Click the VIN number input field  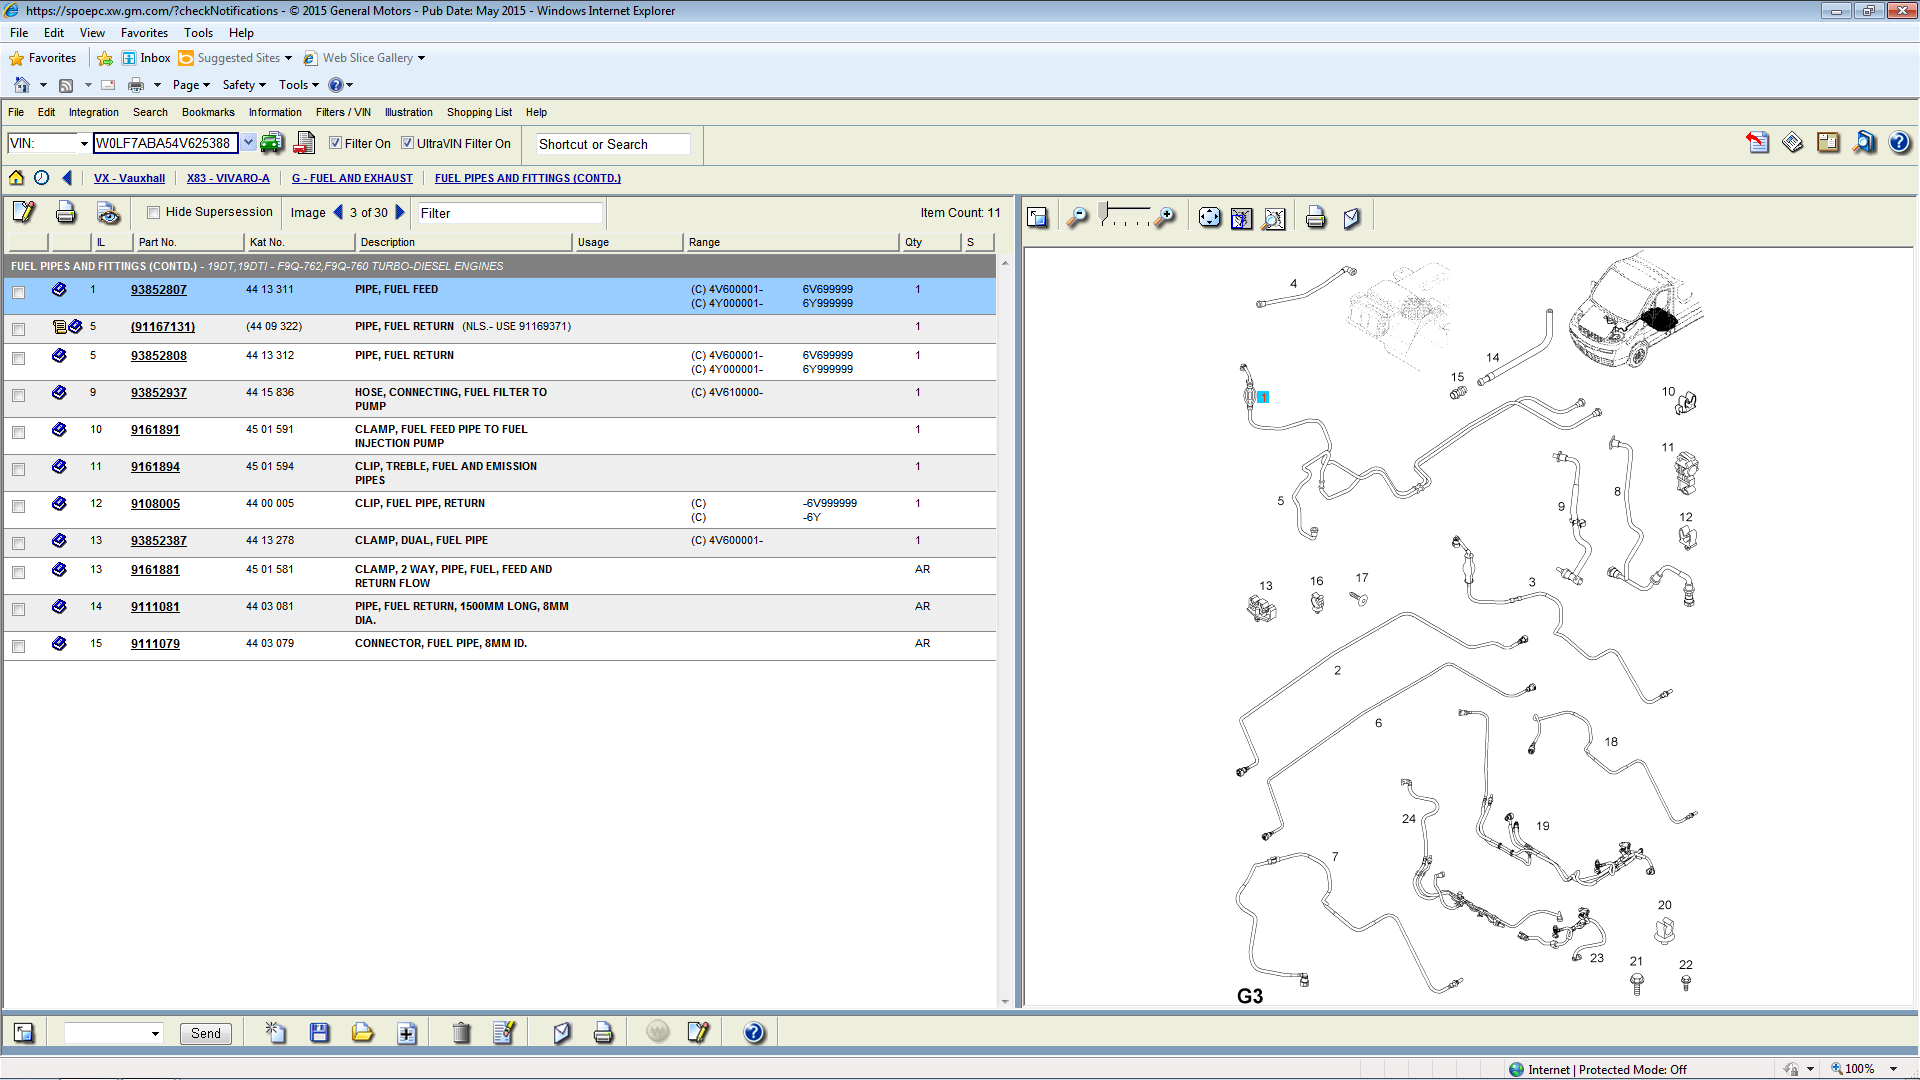click(166, 143)
